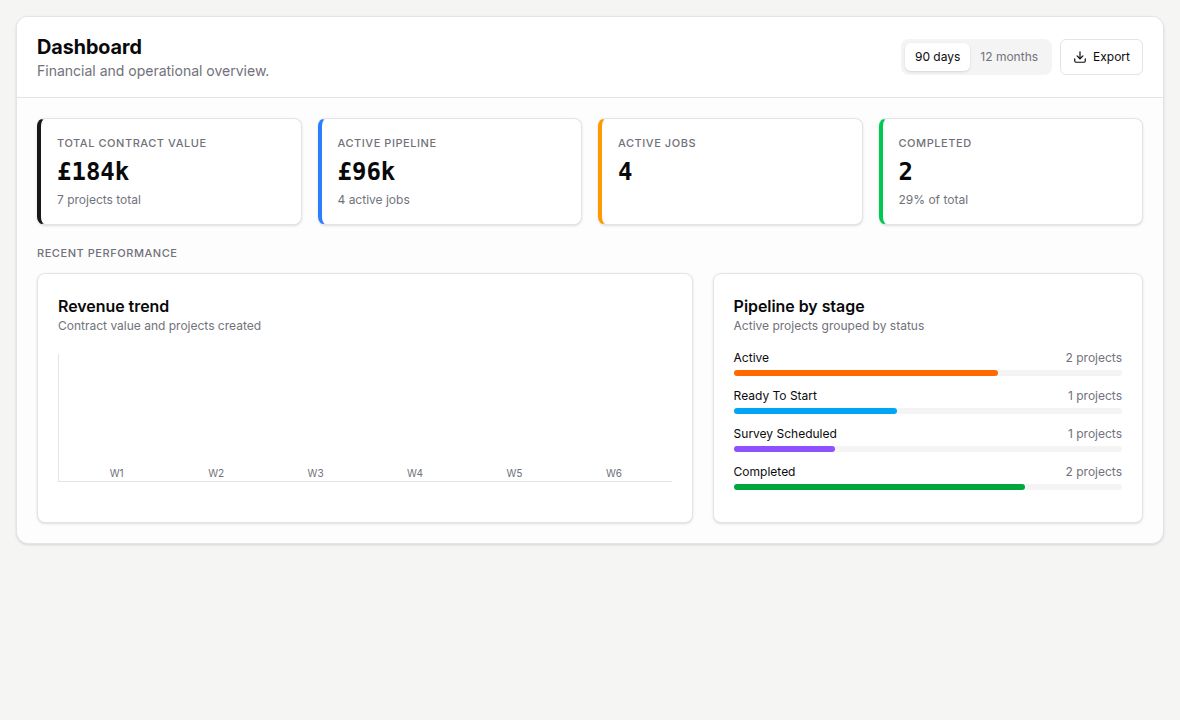The image size is (1180, 720).
Task: Click the £96k value
Action: coord(366,172)
